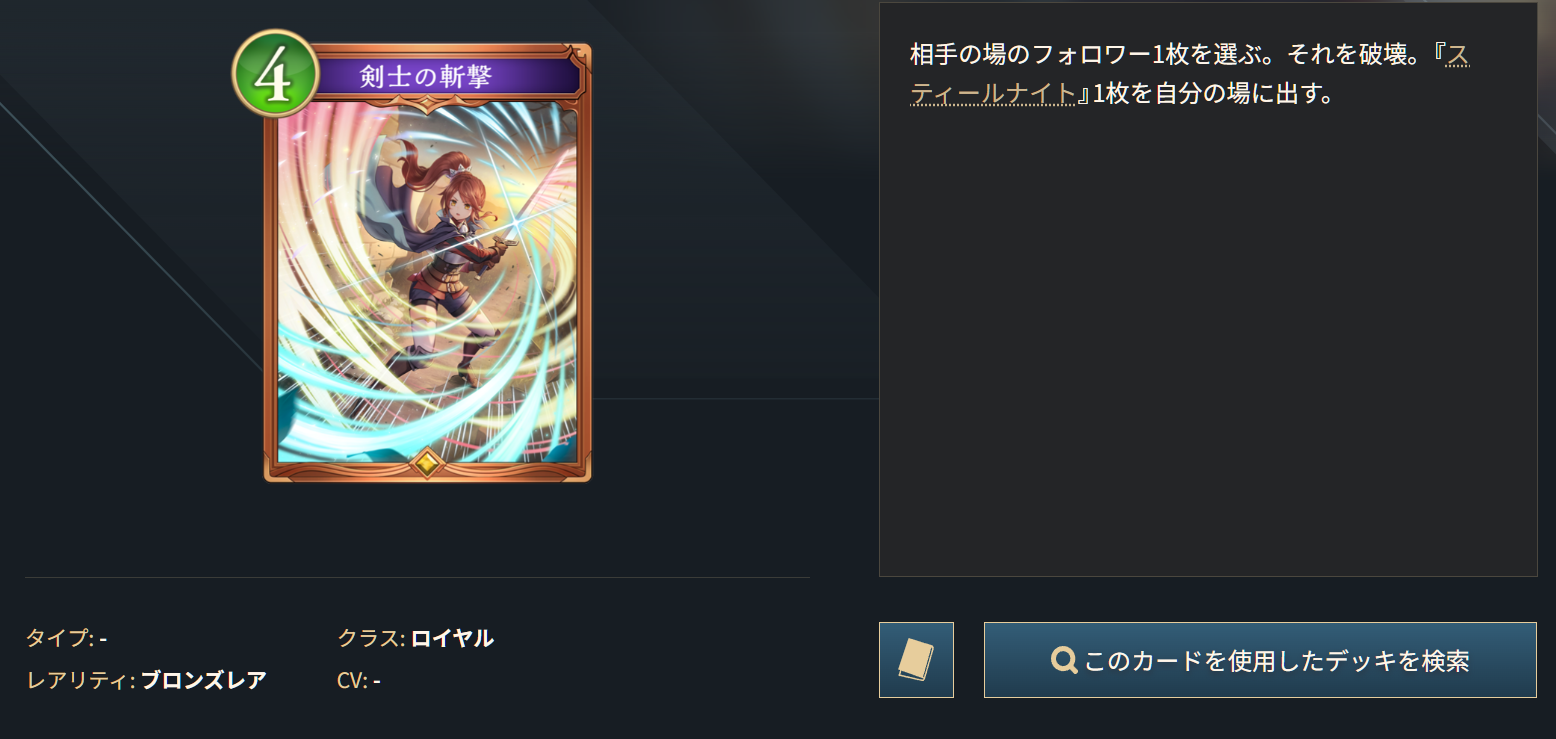Click the ブロンズレア rarity value

click(x=203, y=681)
